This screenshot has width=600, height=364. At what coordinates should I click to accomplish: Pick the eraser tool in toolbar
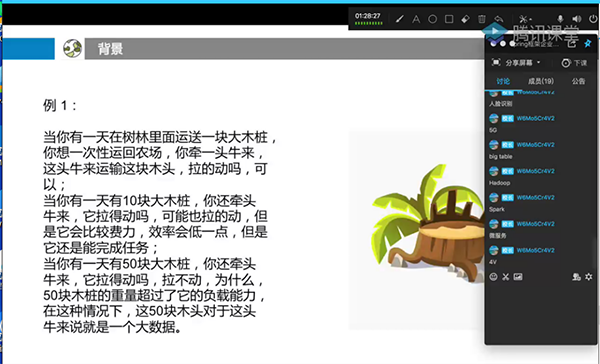point(465,19)
